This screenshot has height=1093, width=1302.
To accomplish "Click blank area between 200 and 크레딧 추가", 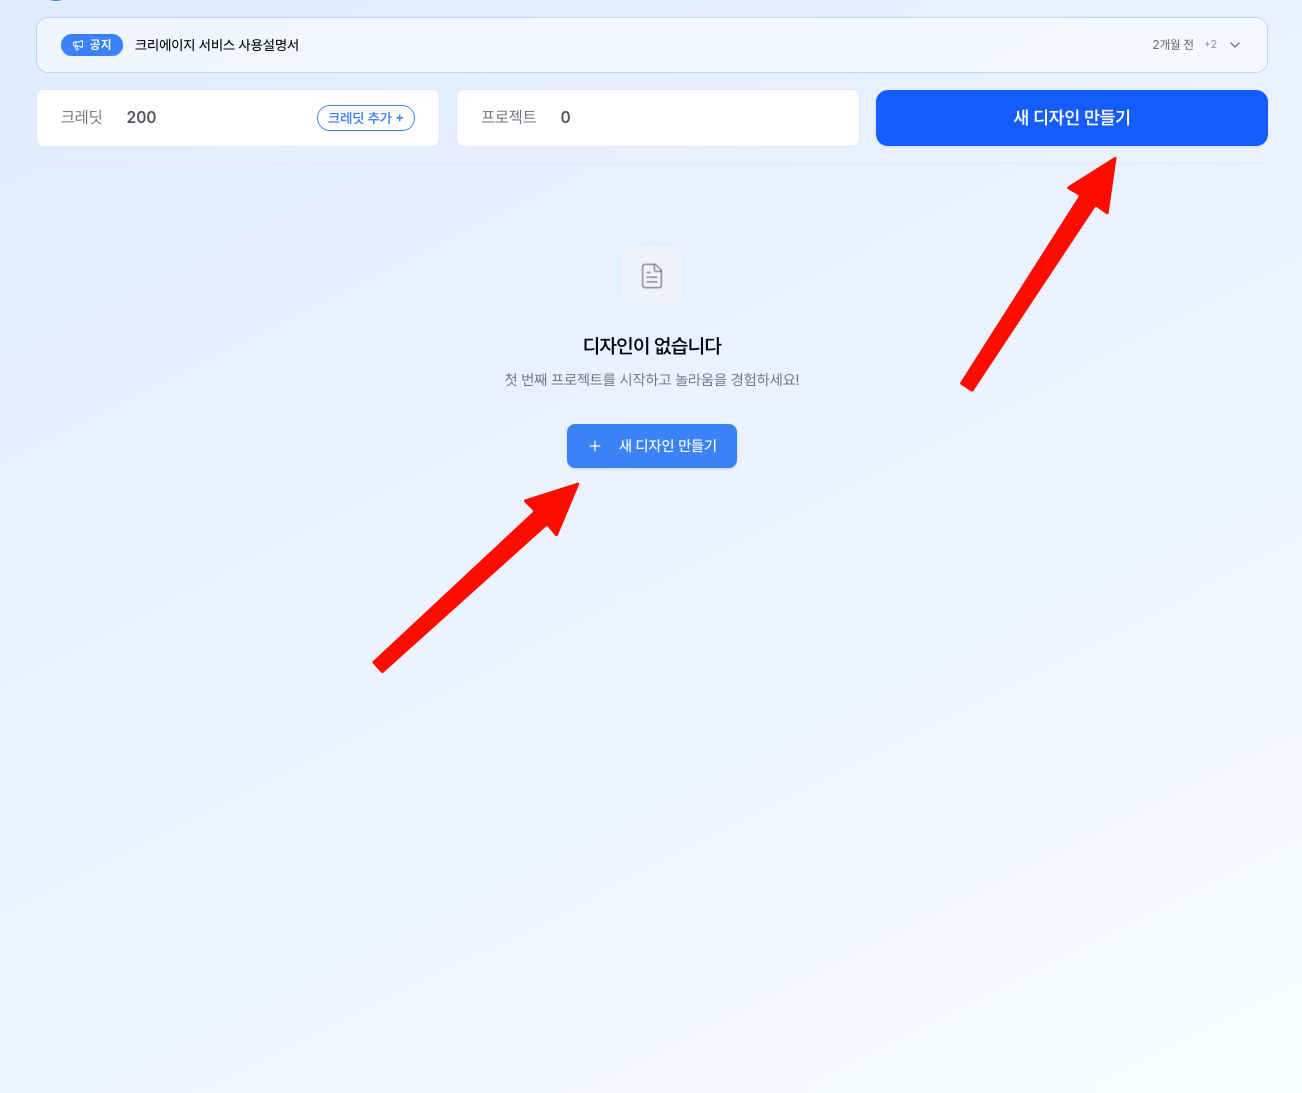I will tap(235, 118).
